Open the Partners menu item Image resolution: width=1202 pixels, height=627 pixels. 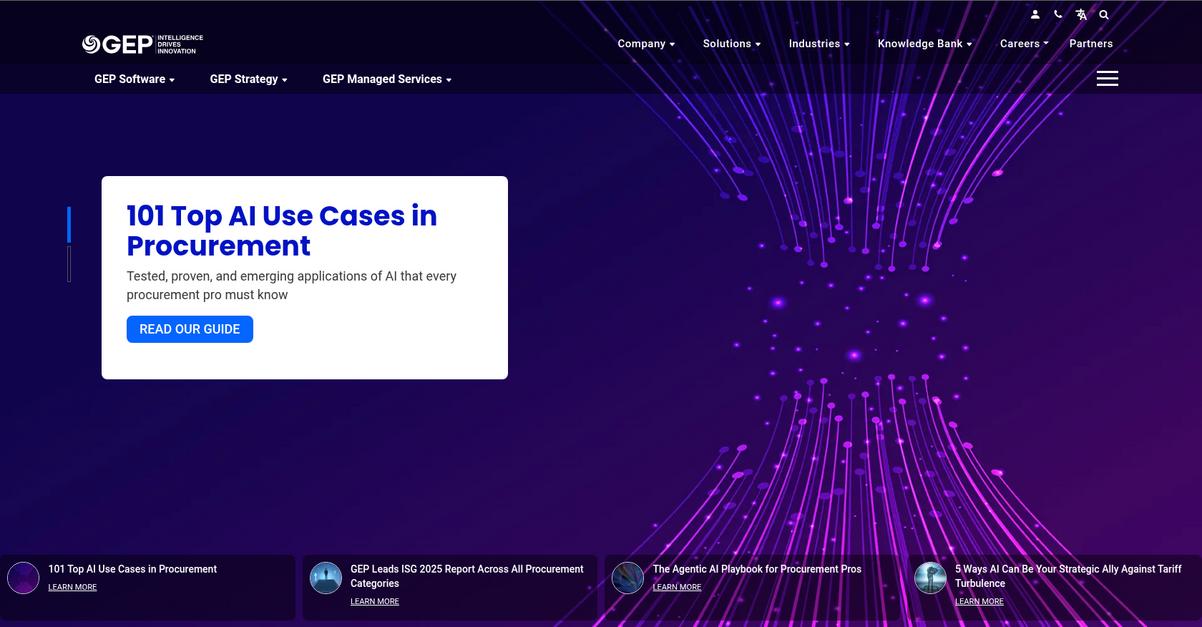(1091, 44)
